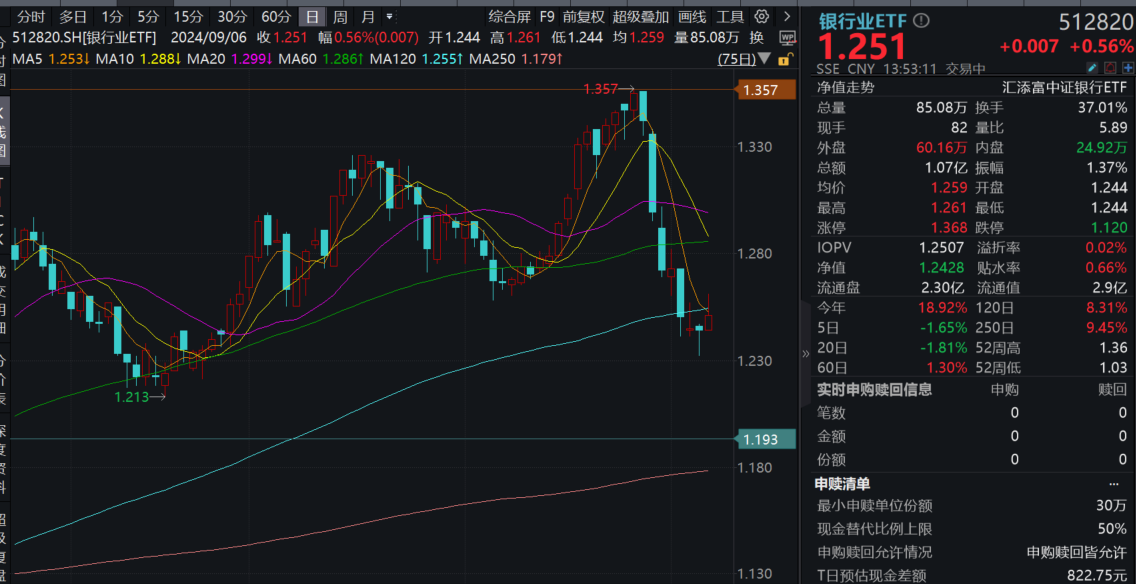This screenshot has height=584, width=1136.
Task: Click the 赎回 column header
Action: 1113,390
